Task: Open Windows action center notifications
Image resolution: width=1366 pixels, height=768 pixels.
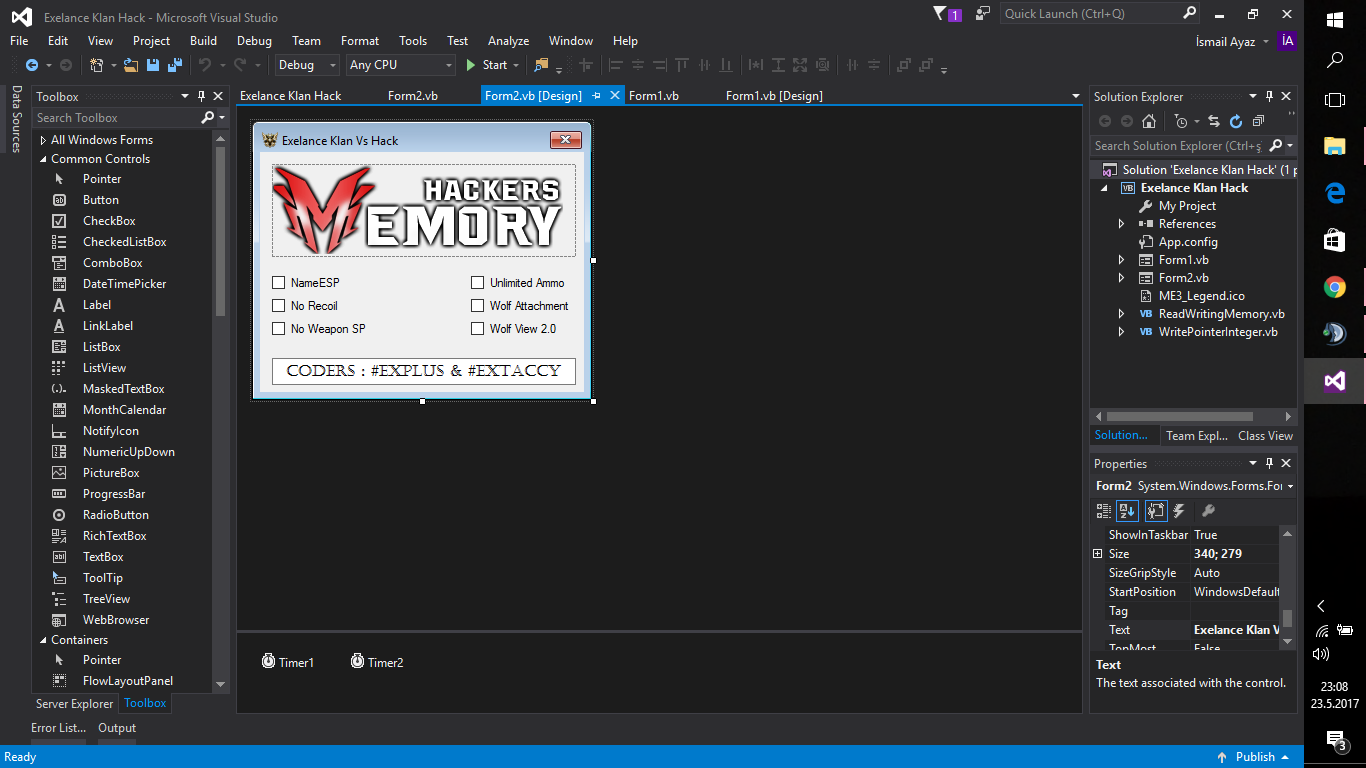Action: click(x=1336, y=741)
